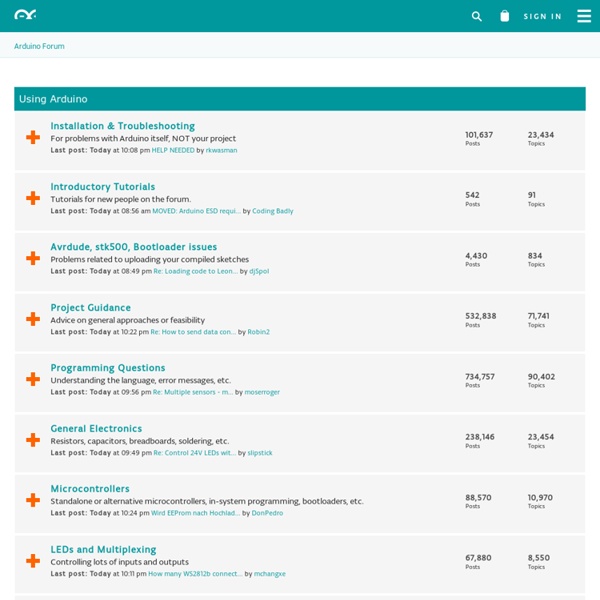Click the plus icon beside Programming Questions
The image size is (600, 600).
(x=33, y=379)
